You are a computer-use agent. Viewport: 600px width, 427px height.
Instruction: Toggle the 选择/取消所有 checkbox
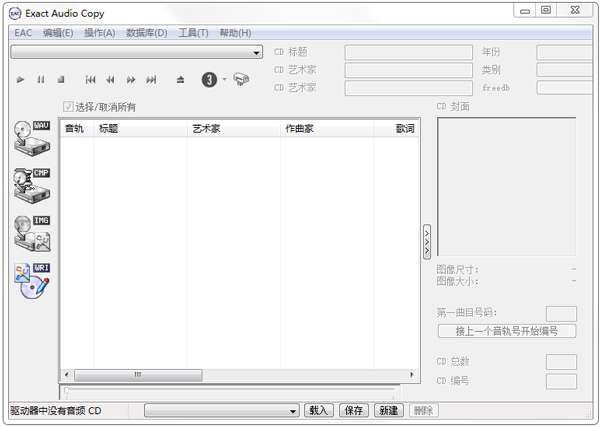point(68,107)
